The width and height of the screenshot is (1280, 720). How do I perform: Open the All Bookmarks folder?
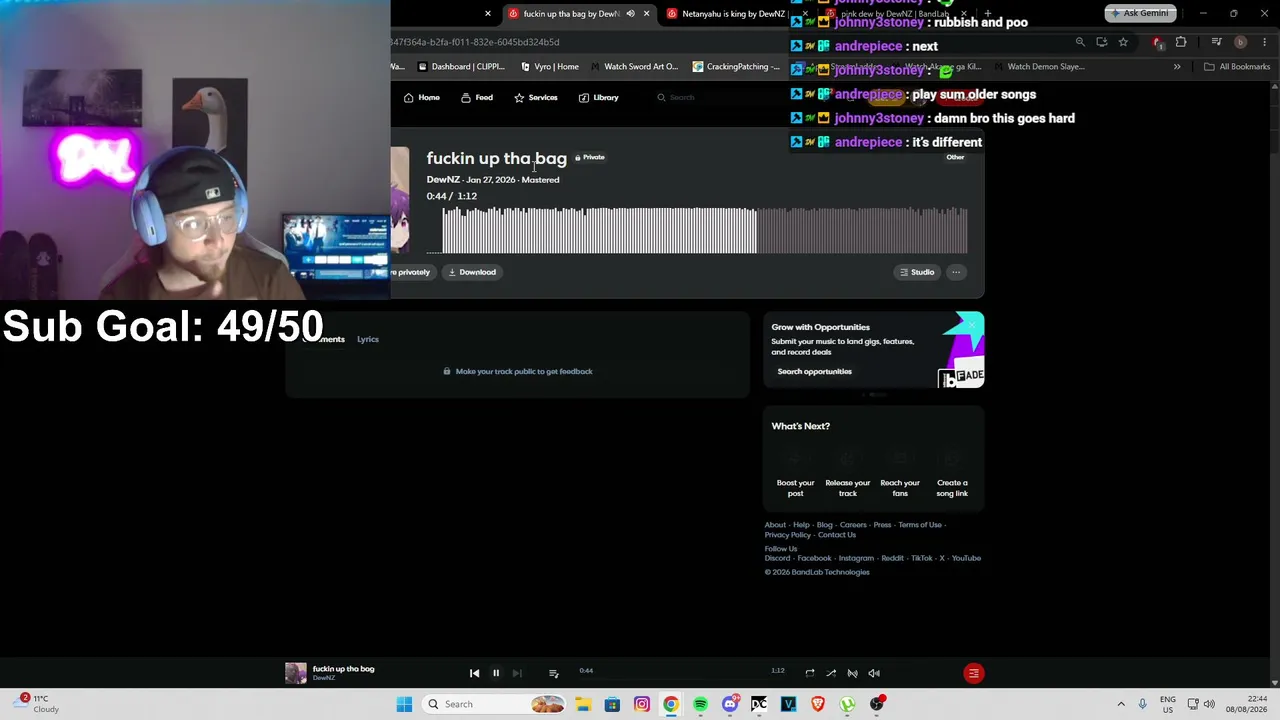(x=1237, y=67)
